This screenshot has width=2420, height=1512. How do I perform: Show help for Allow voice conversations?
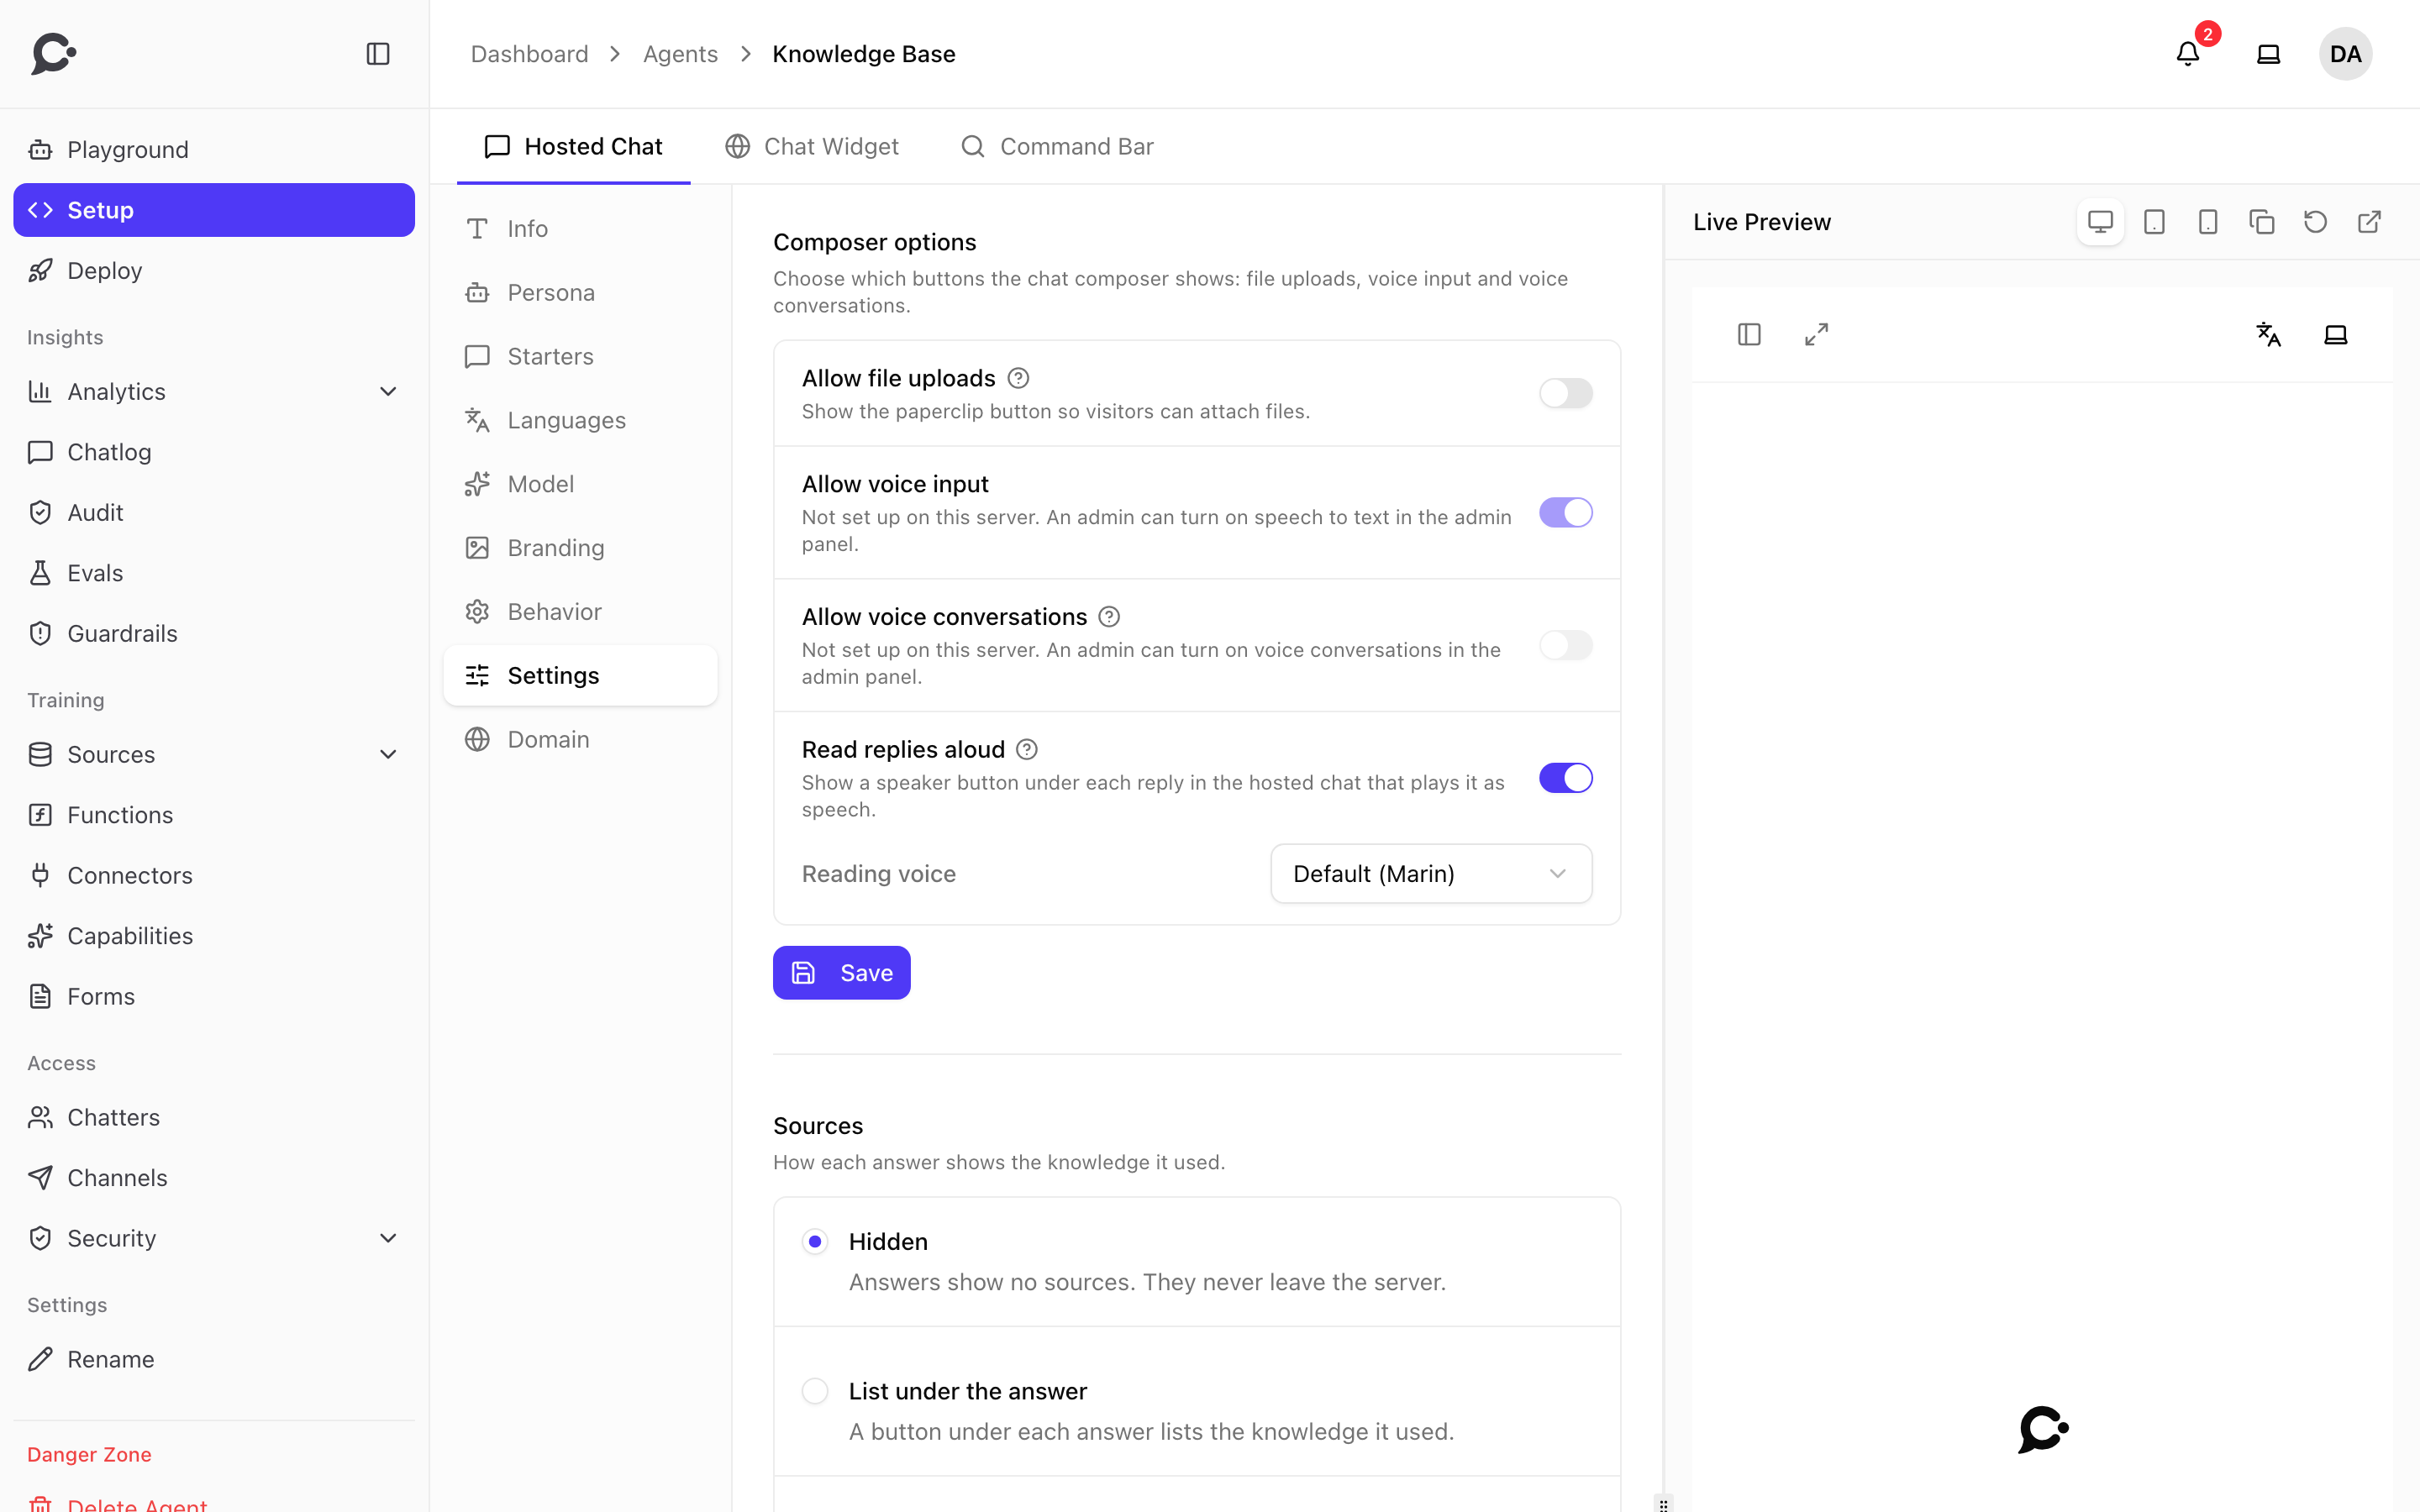point(1109,617)
